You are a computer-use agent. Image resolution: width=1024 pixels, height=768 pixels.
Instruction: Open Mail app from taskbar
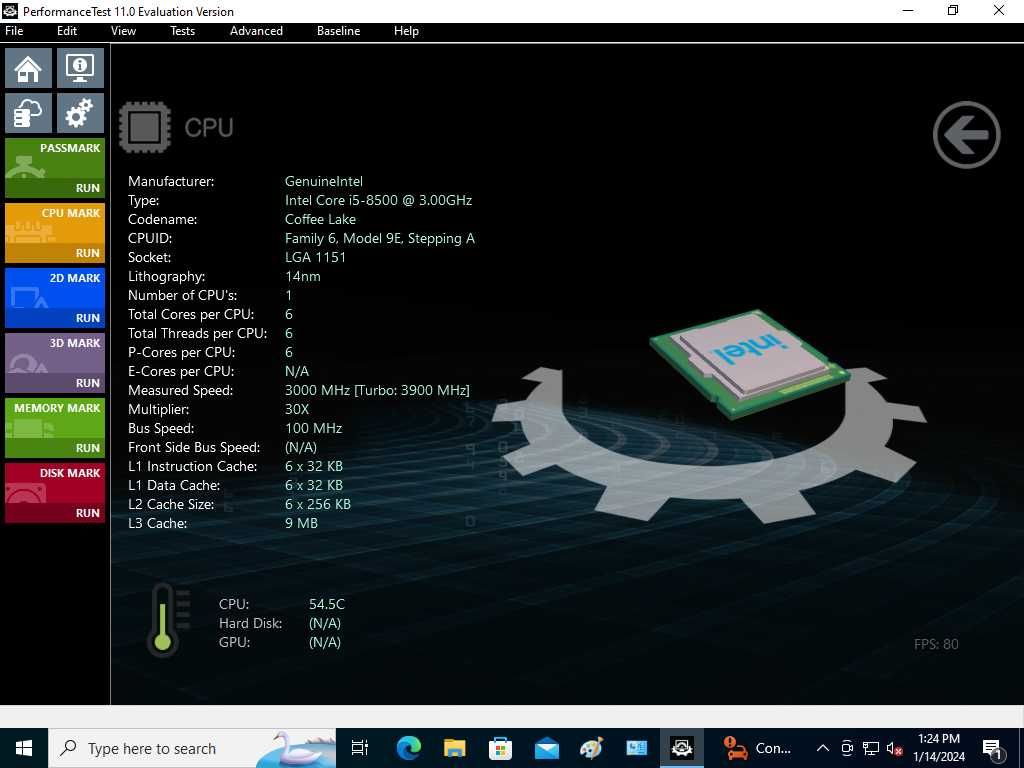pos(546,748)
